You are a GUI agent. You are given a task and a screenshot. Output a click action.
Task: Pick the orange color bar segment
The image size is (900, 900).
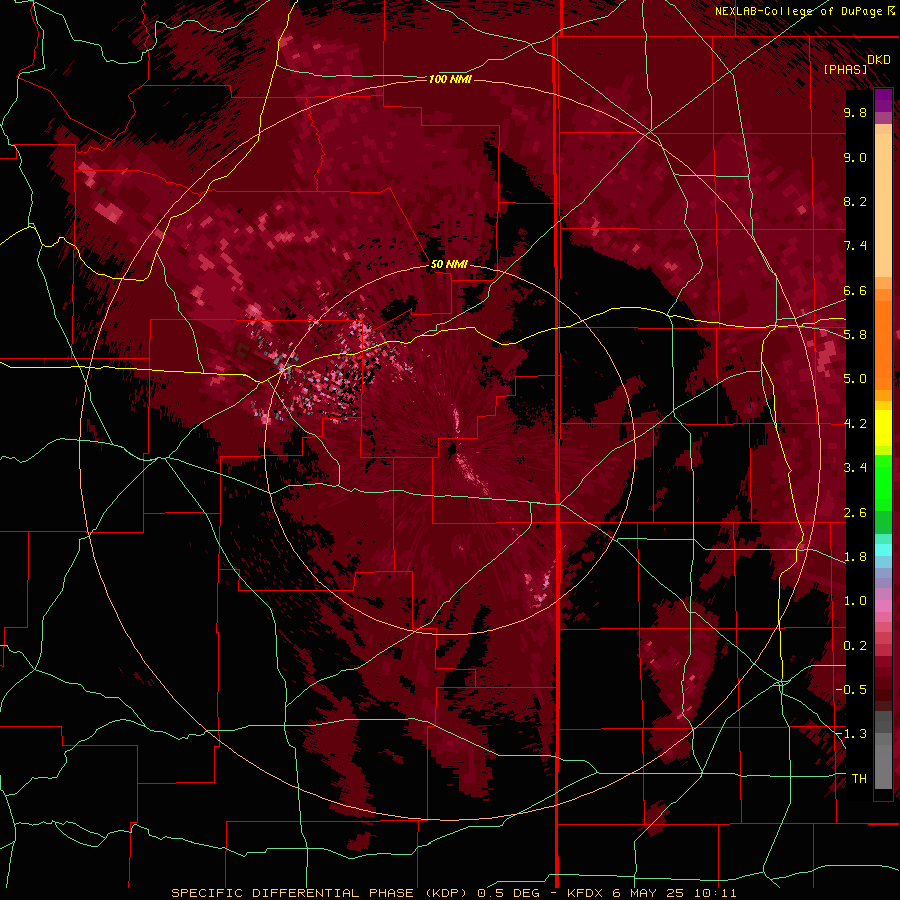click(x=883, y=344)
